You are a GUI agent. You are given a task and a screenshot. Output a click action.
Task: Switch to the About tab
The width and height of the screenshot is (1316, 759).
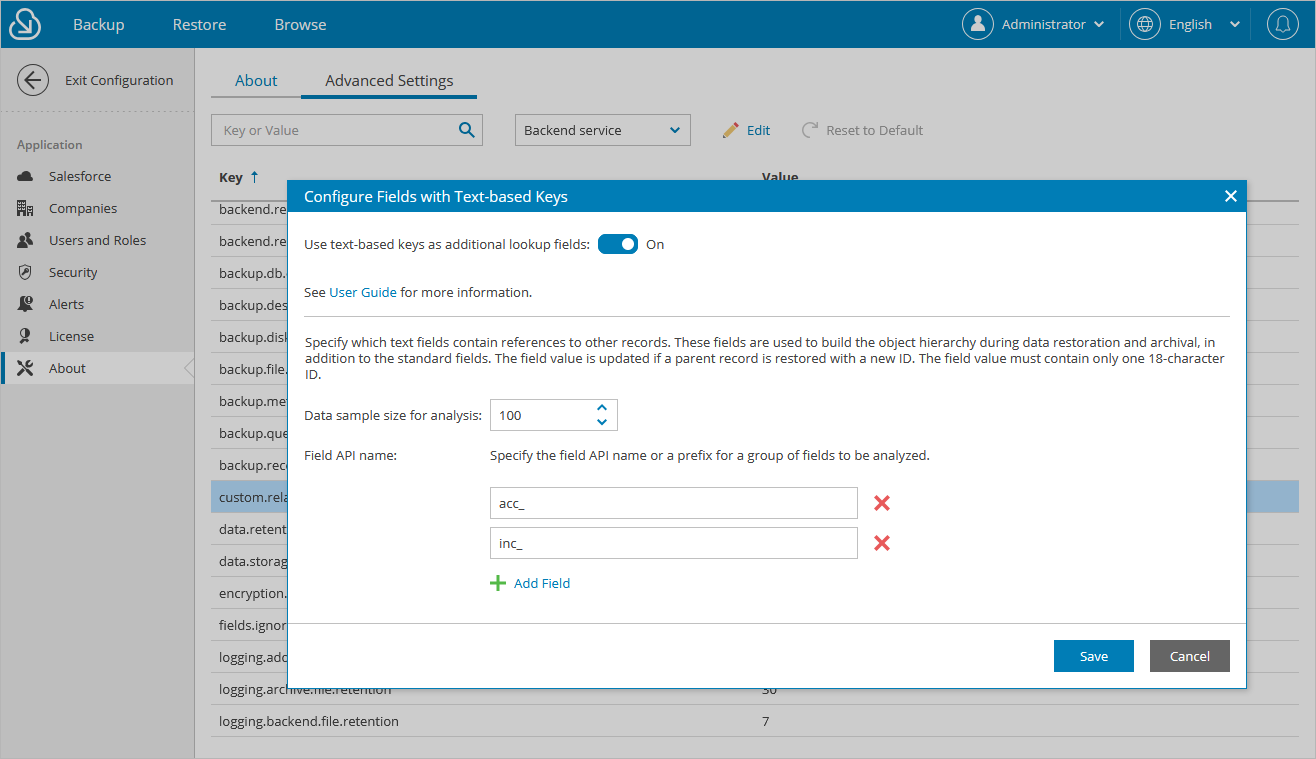(256, 80)
